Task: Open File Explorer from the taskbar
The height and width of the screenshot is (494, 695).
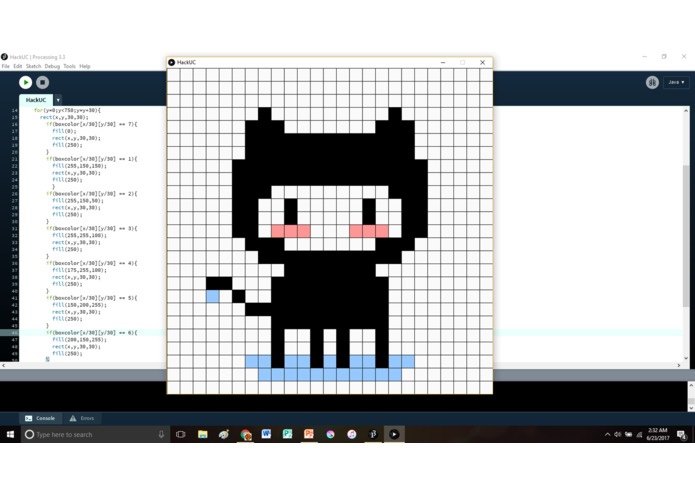Action: [203, 434]
